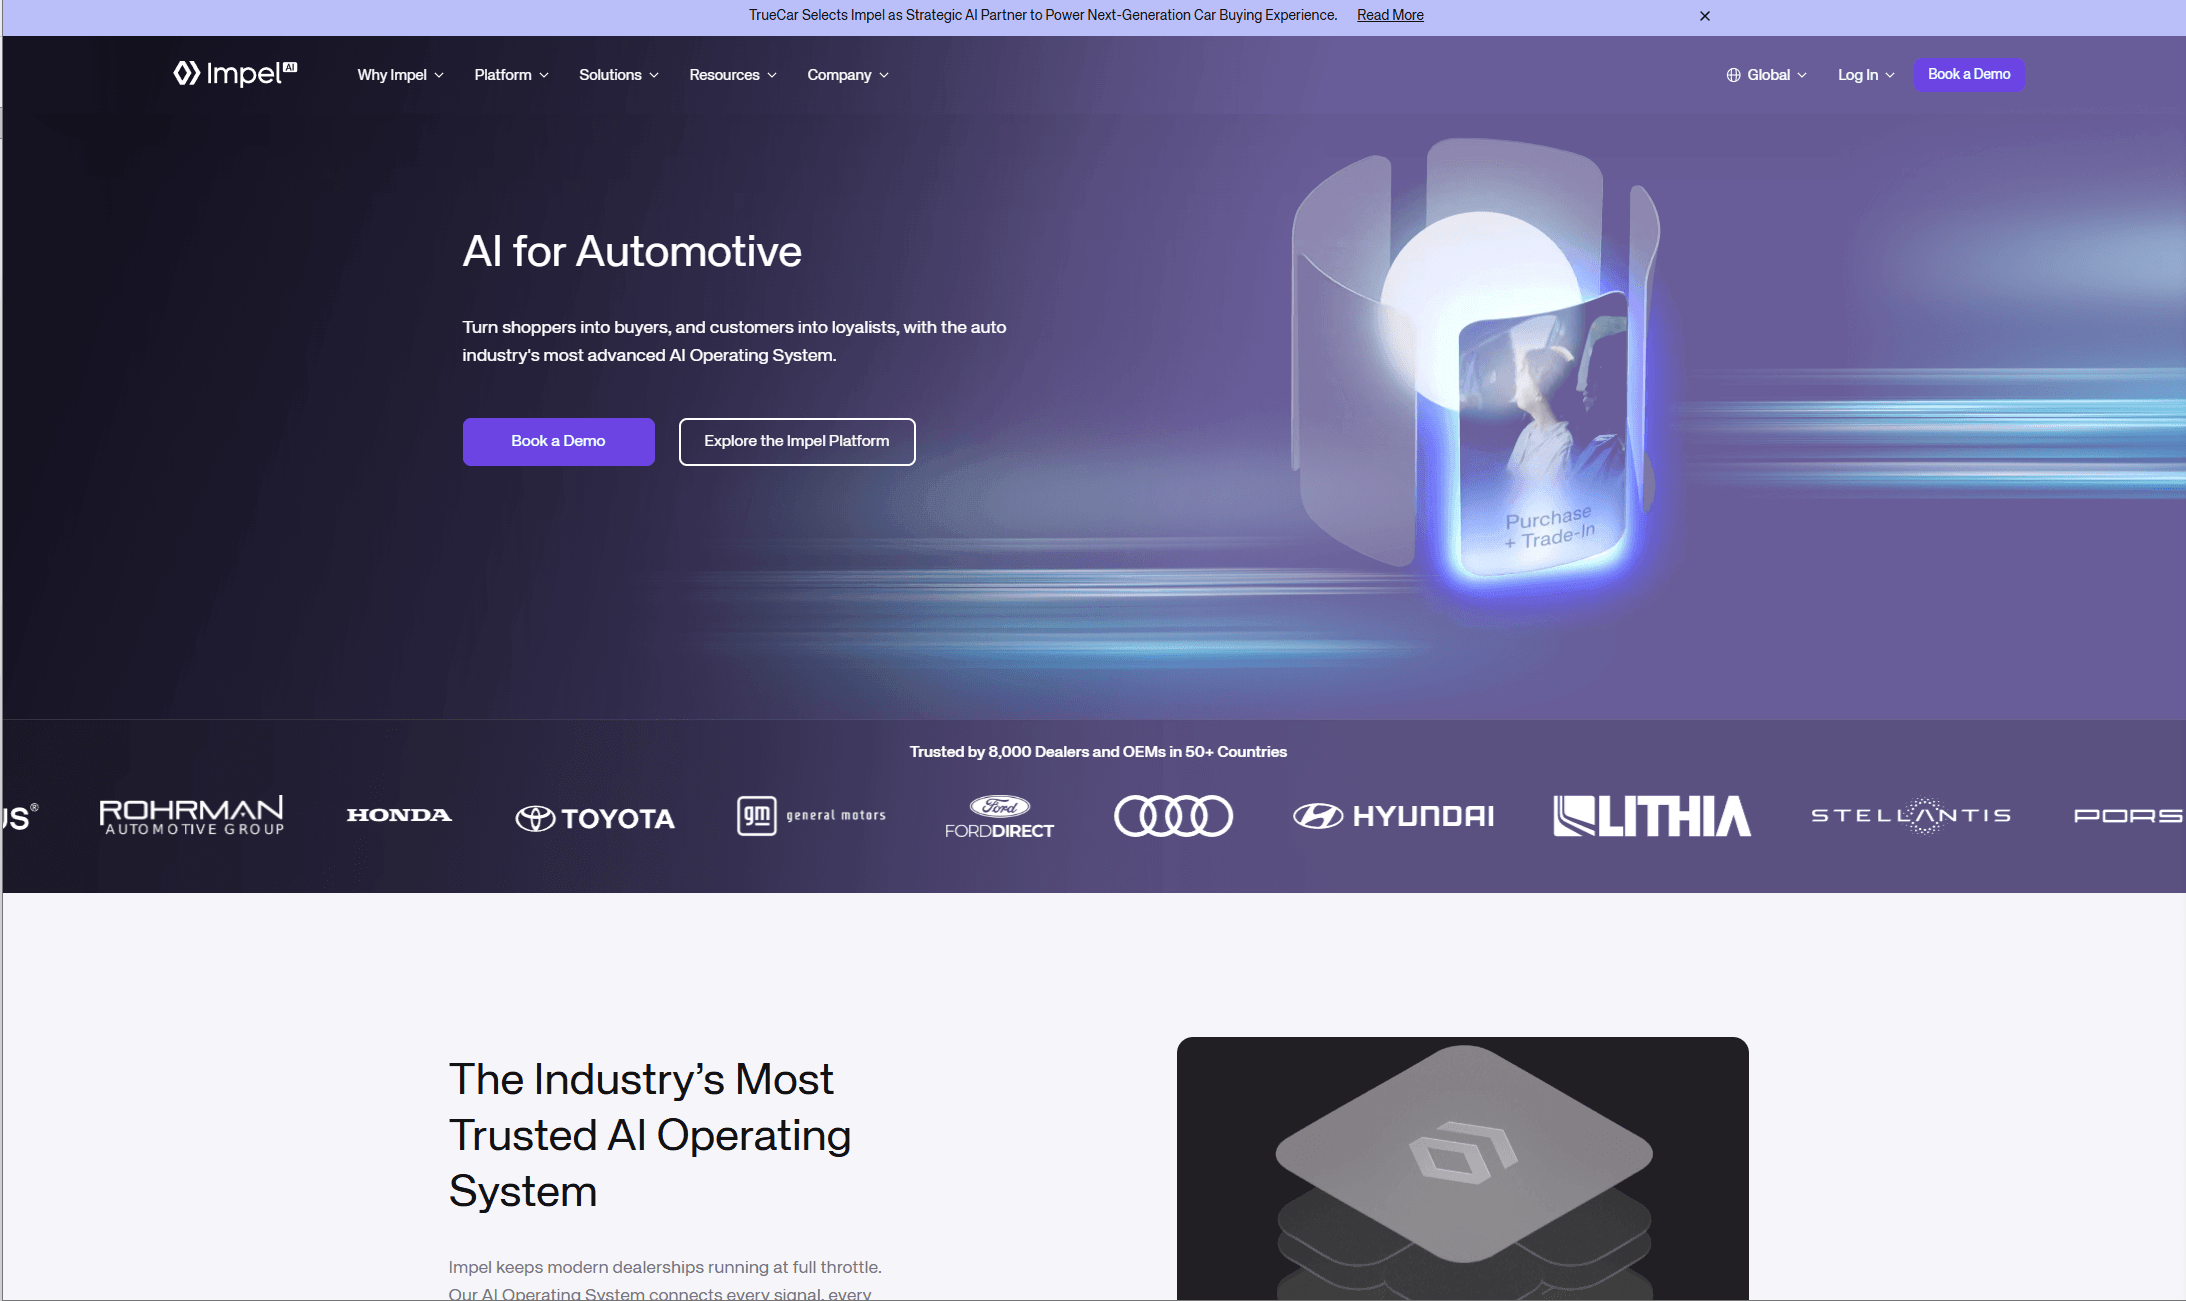Image resolution: width=2186 pixels, height=1301 pixels.
Task: Click 'TrueCar Selects Impel' announcement text
Action: tap(1043, 15)
